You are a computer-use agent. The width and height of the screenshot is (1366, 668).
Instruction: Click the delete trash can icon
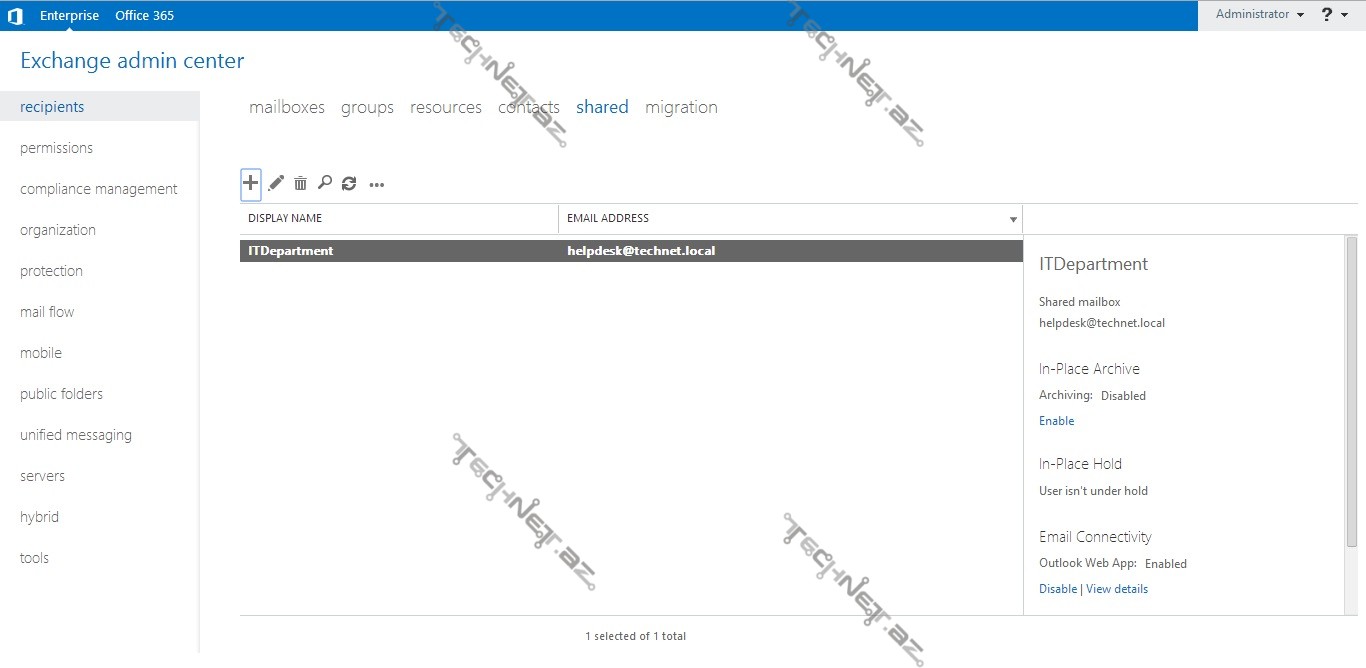[300, 184]
